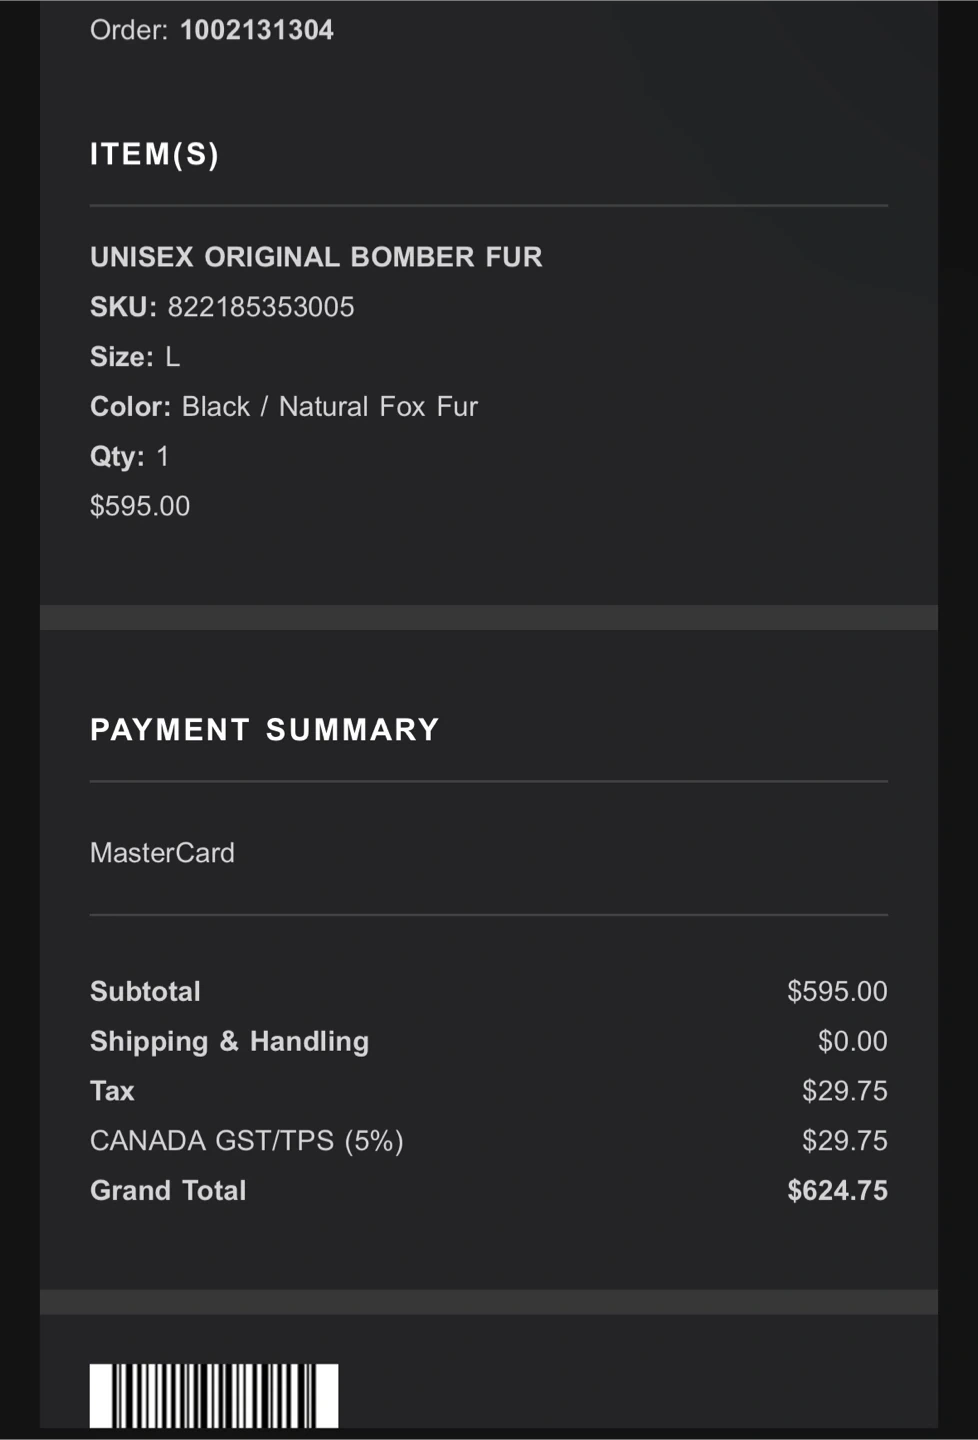
Task: Click the item price under Qty
Action: click(x=140, y=506)
